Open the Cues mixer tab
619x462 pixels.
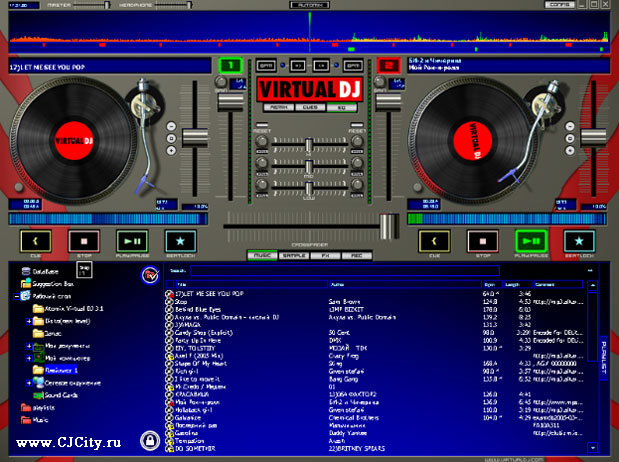click(310, 107)
